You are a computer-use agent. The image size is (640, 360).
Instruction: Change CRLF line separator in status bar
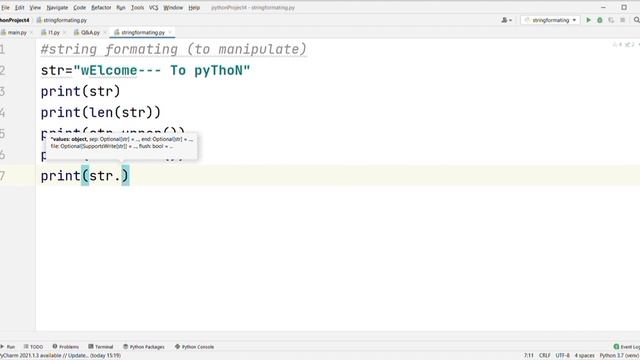544,356
